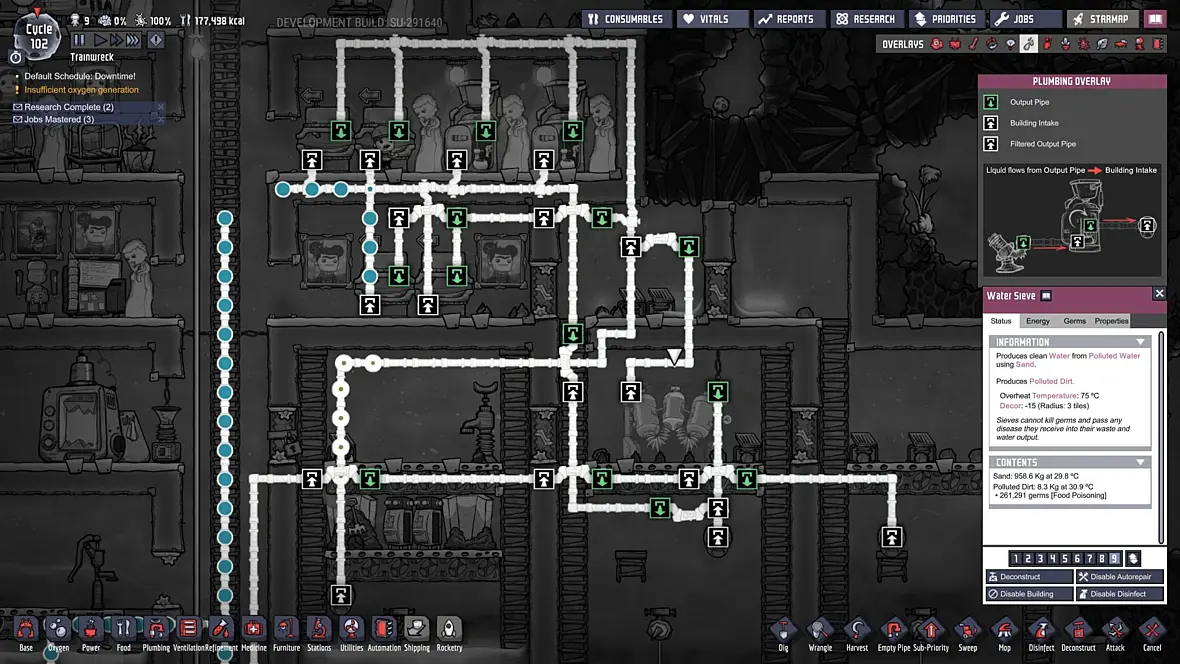Screen dimensions: 1180x664
Task: Select the Disinfect tool
Action: 1042,635
